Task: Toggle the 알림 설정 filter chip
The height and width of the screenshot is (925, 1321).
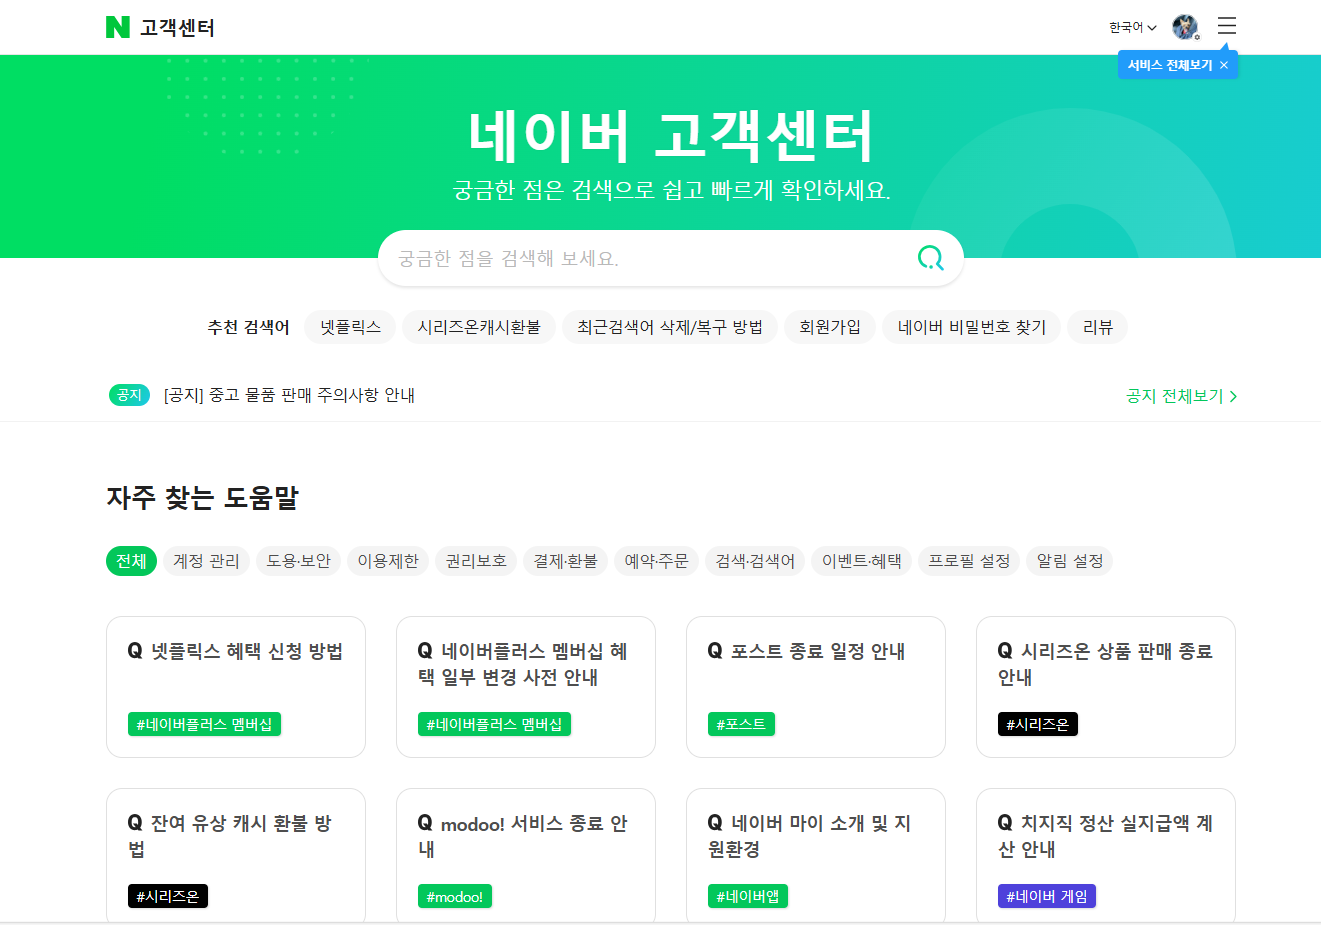Action: coord(1069,561)
